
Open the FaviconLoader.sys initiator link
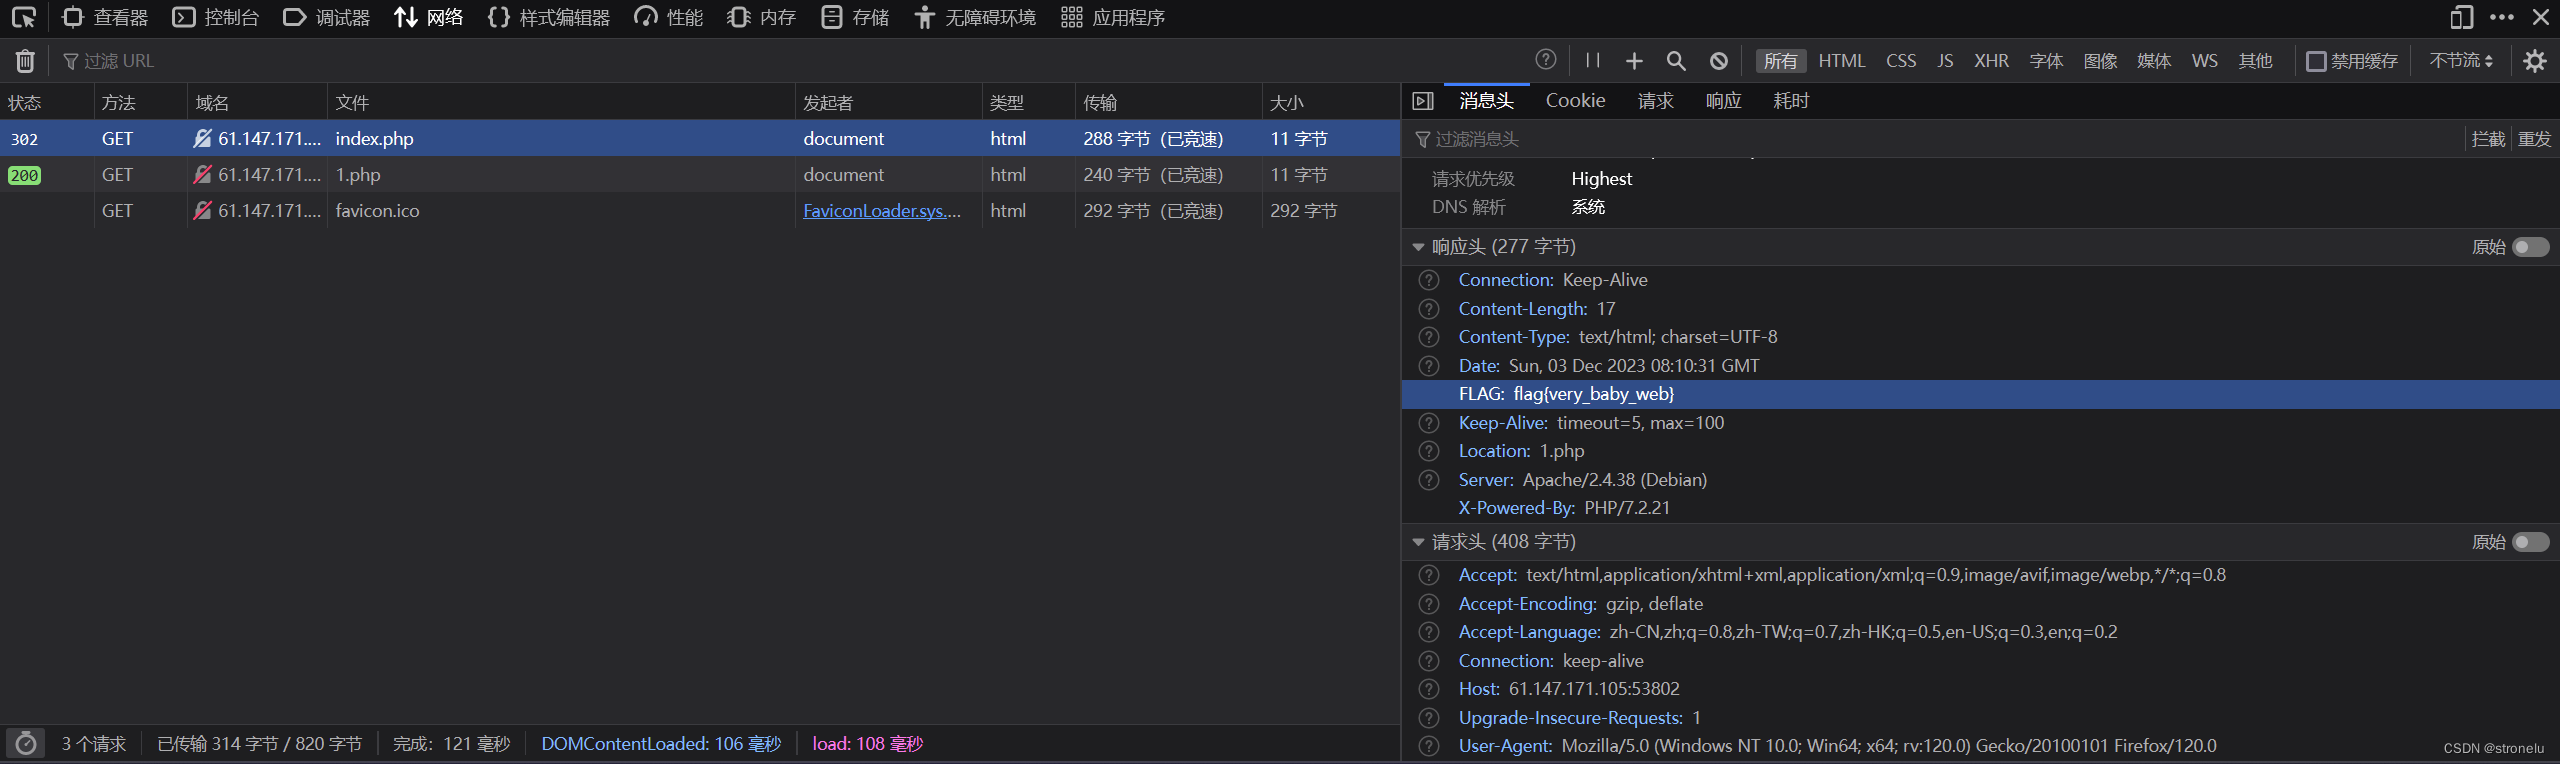coord(881,211)
